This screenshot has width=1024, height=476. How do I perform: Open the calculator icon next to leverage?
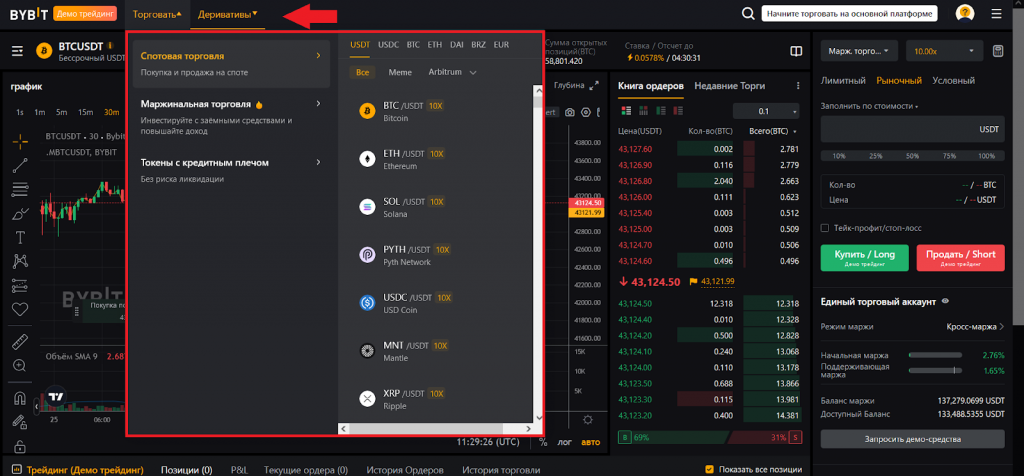[x=997, y=51]
